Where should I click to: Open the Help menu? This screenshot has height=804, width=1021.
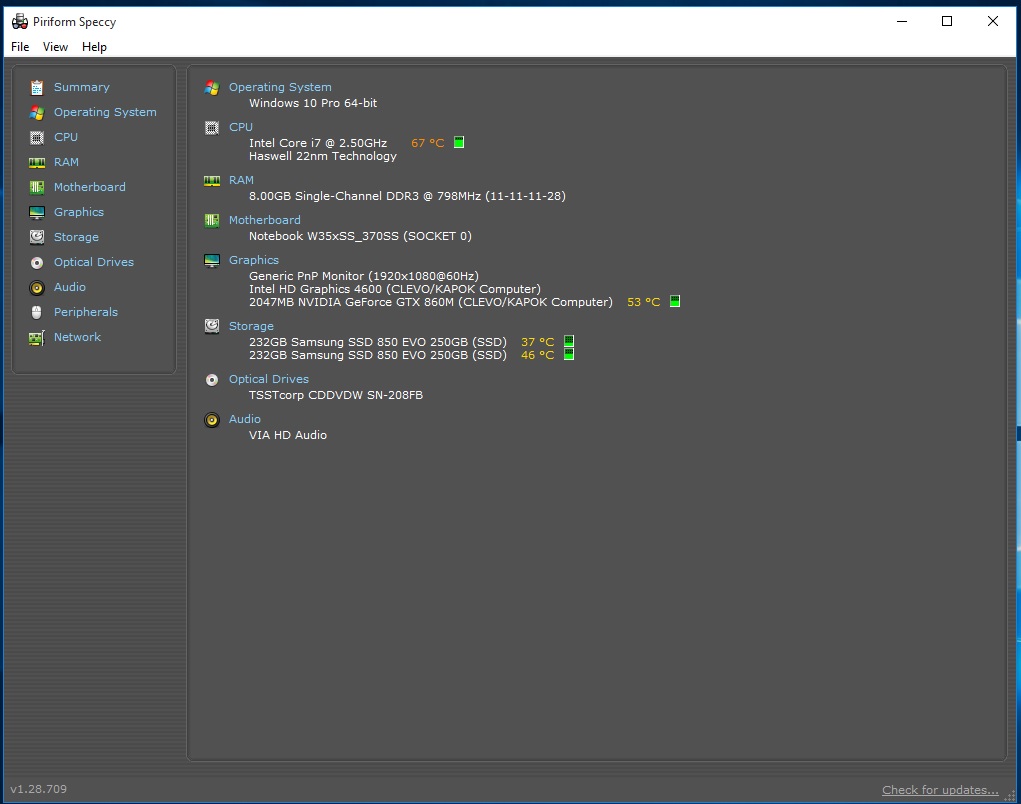94,47
